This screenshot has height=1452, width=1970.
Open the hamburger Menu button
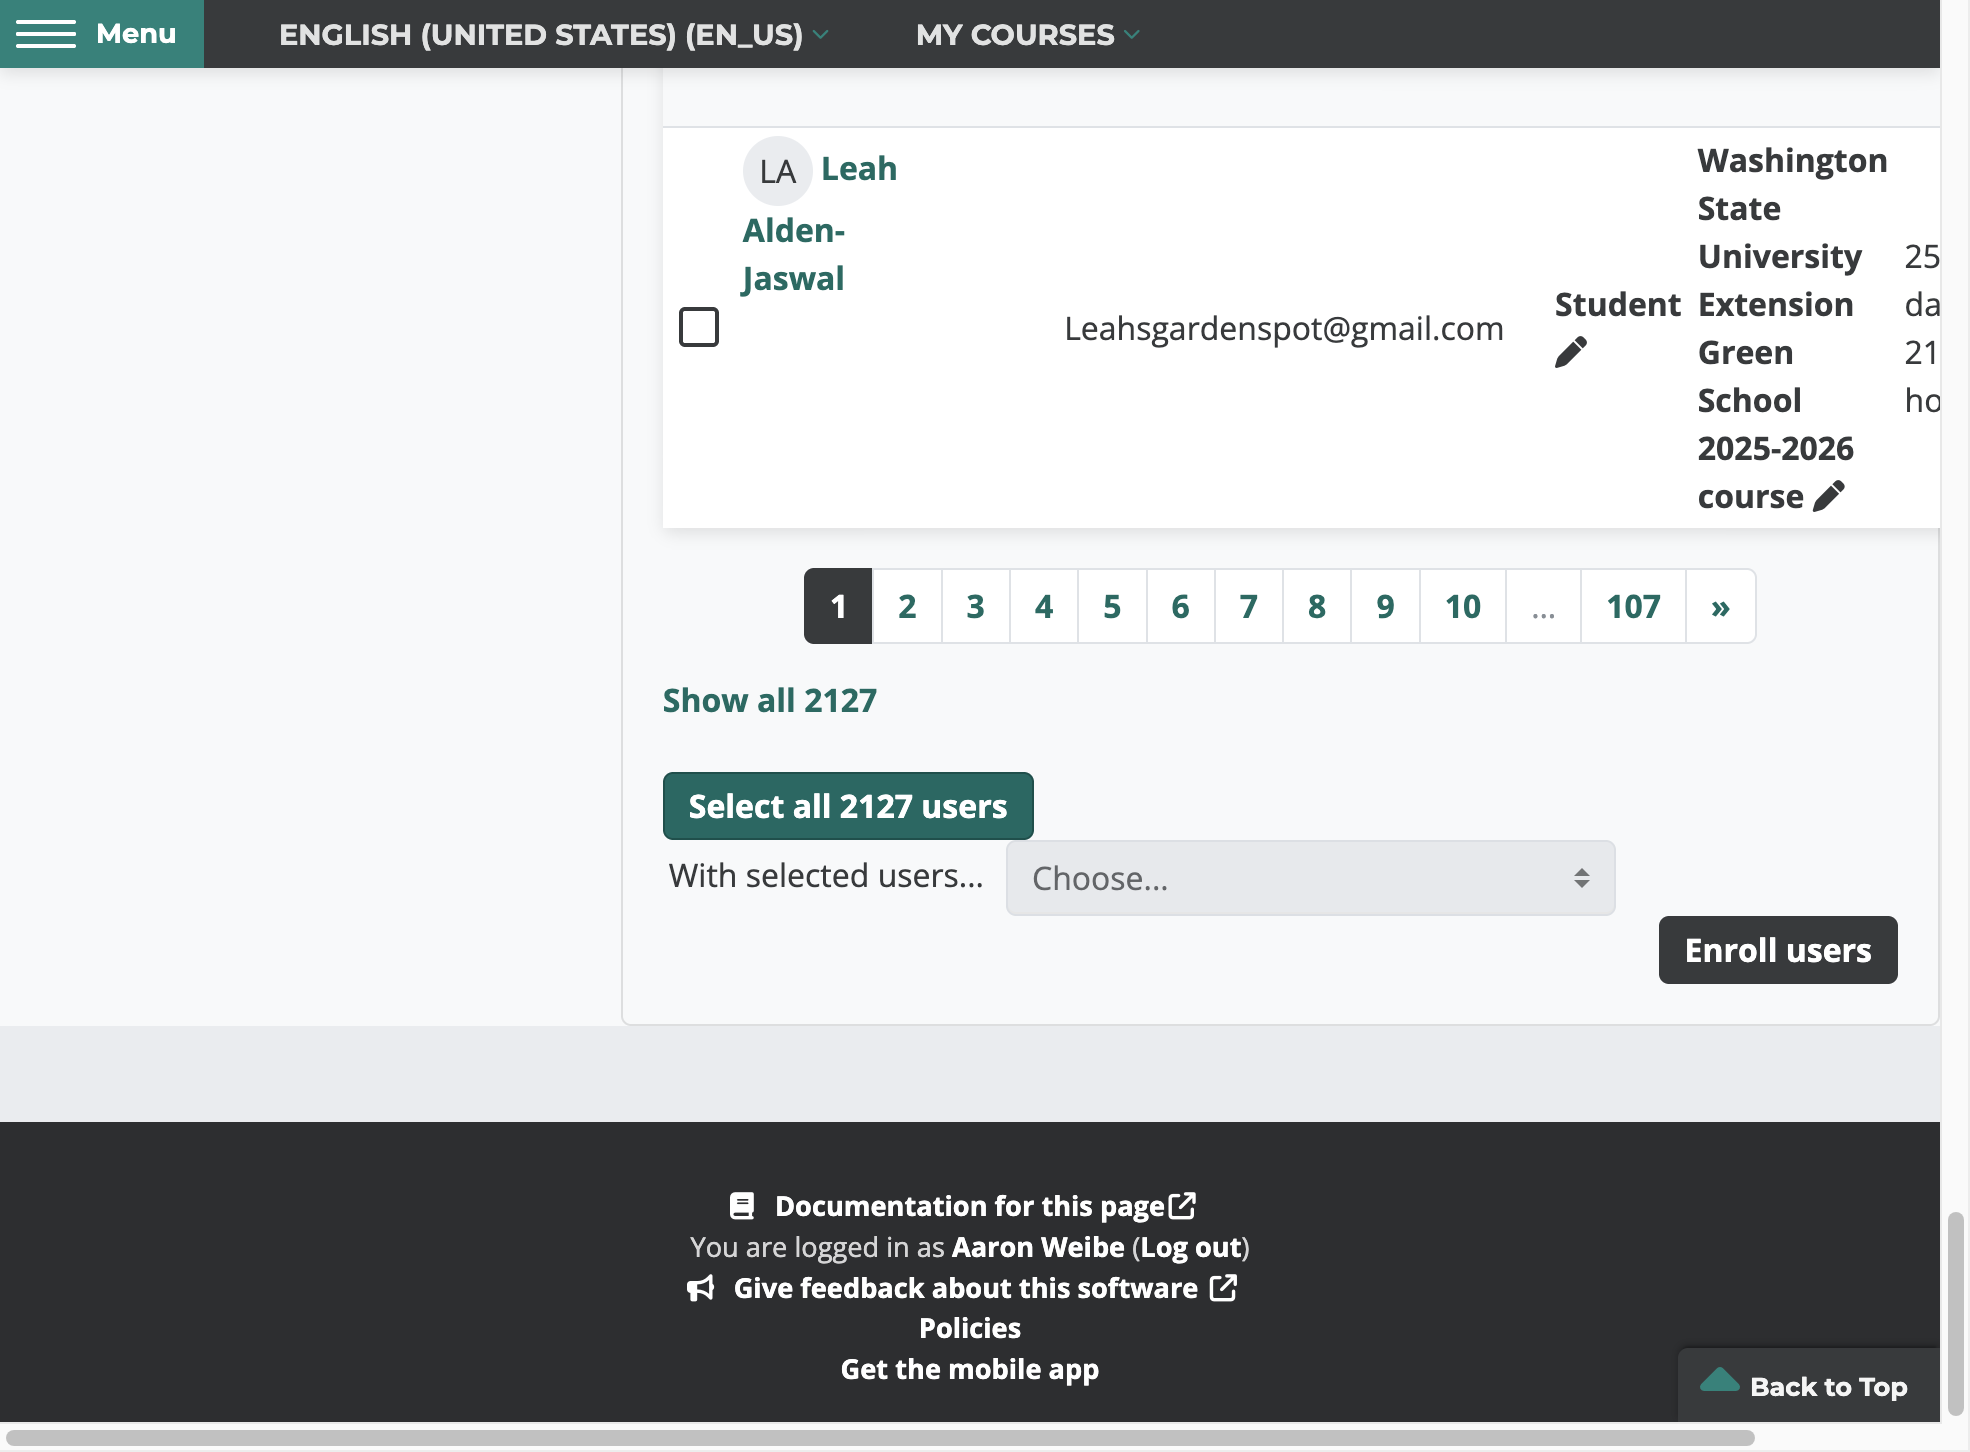click(101, 34)
